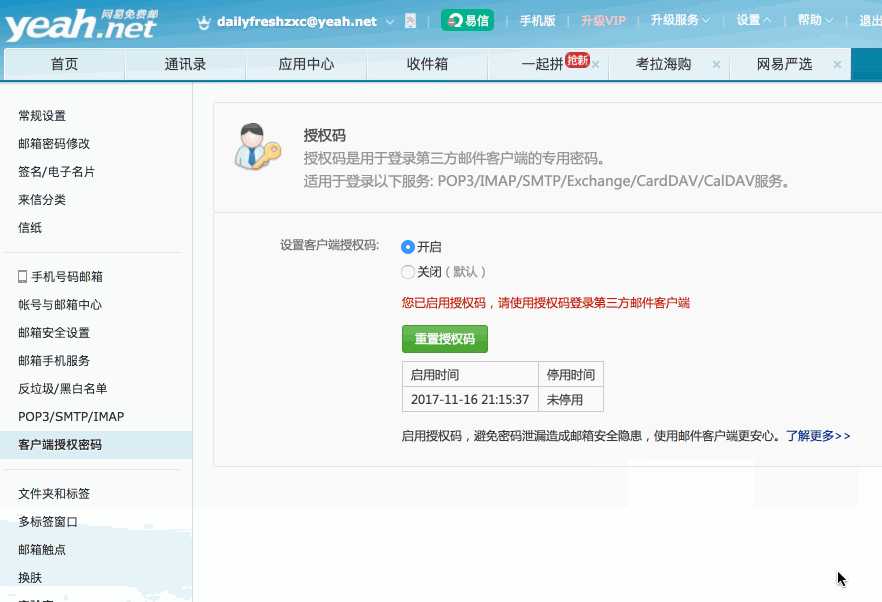The image size is (882, 602).
Task: Close the 考拉海购 tab
Action: pyautogui.click(x=715, y=63)
